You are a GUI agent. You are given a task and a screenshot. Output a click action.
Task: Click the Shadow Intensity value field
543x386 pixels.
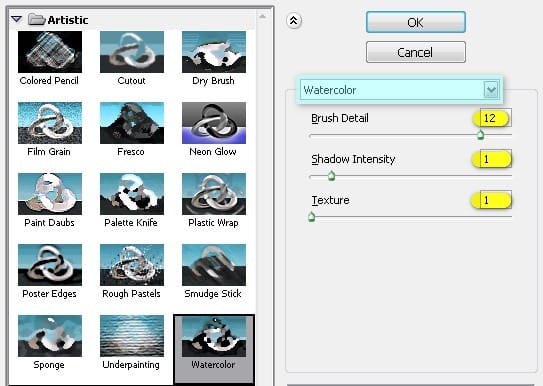point(496,159)
